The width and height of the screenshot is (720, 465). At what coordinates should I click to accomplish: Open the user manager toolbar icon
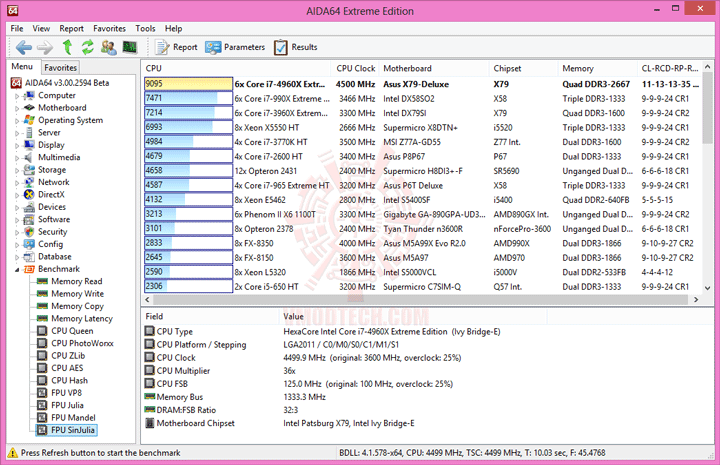tap(109, 47)
